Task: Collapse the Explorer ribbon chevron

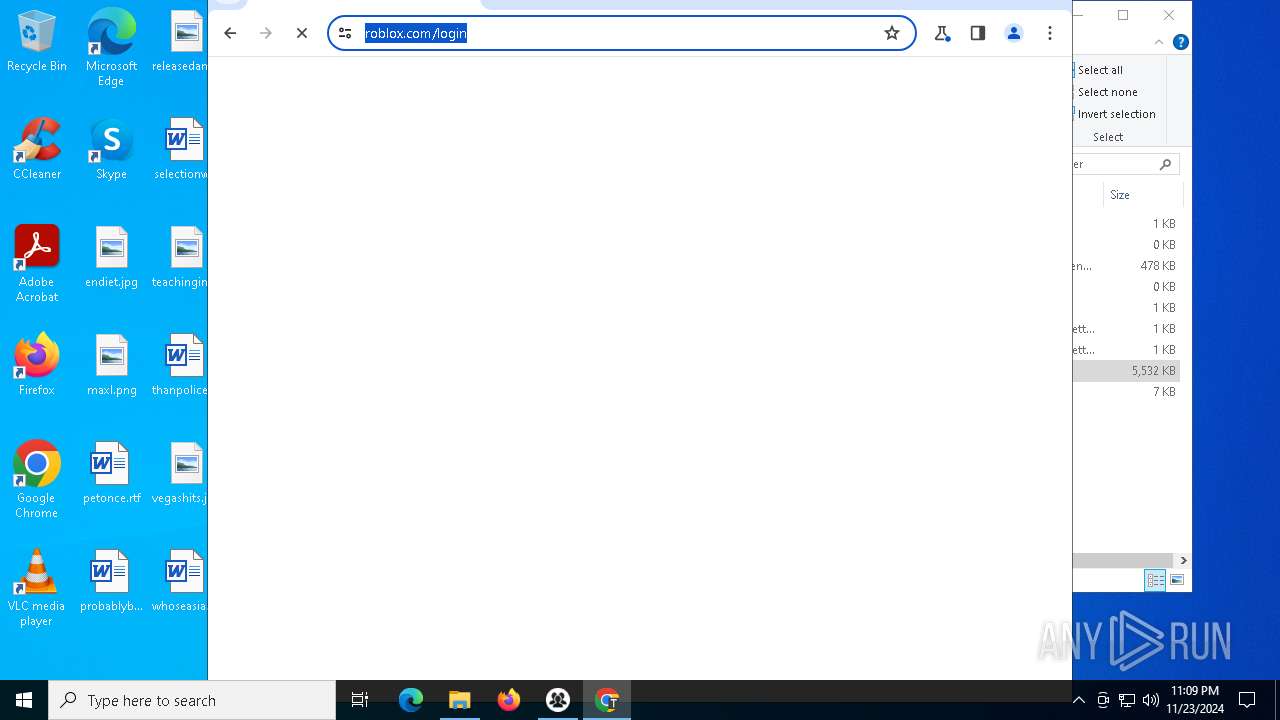Action: [1159, 42]
